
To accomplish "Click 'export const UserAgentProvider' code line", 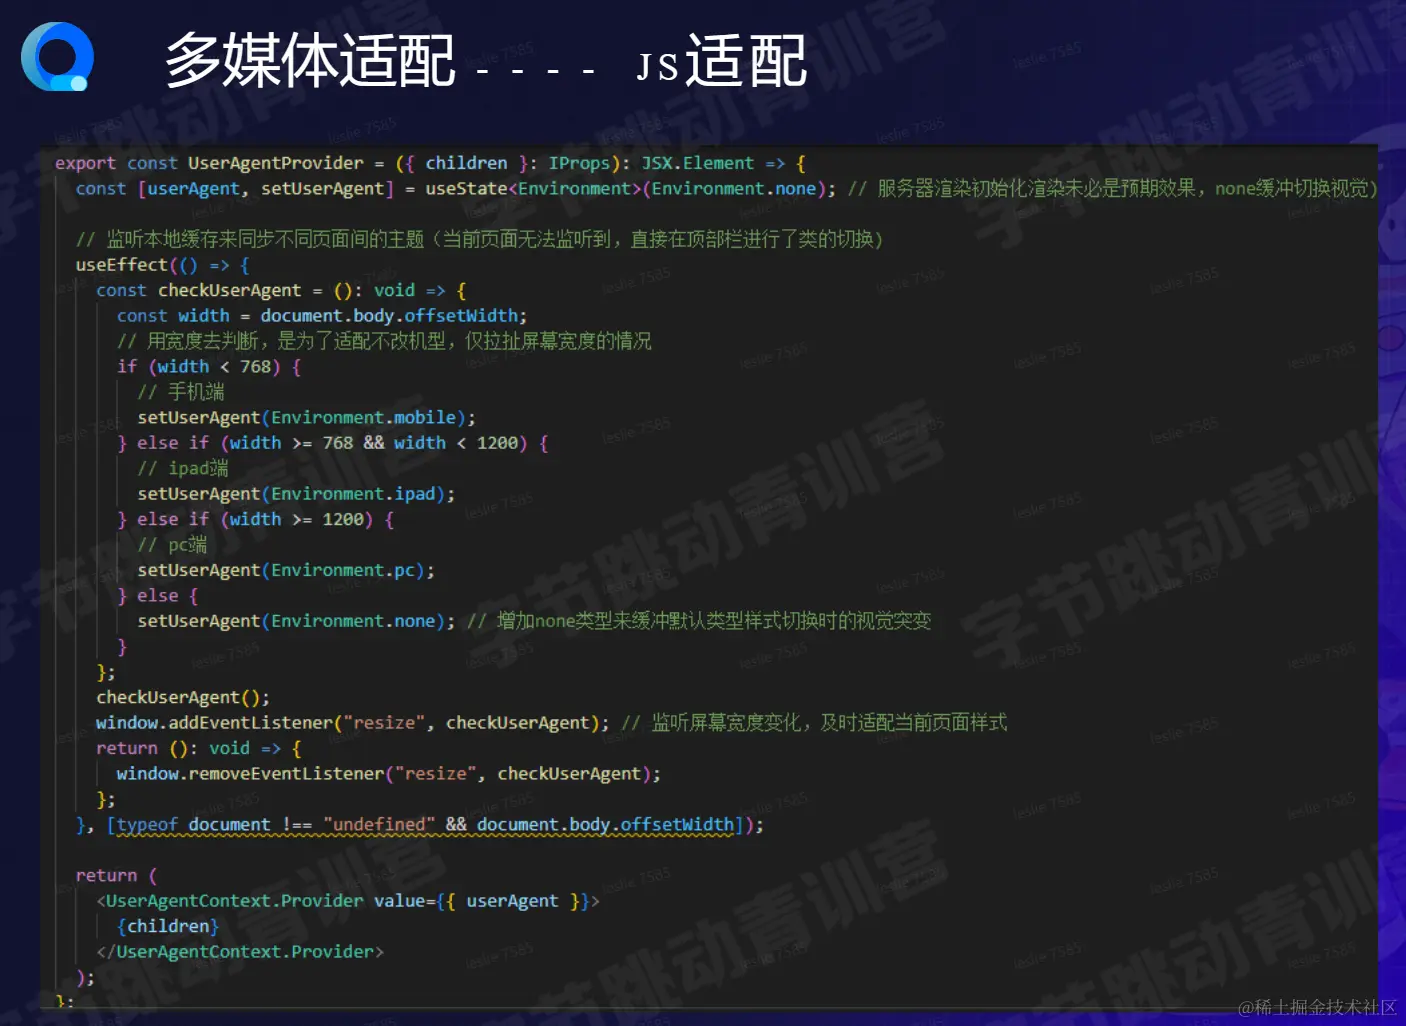I will click(430, 163).
